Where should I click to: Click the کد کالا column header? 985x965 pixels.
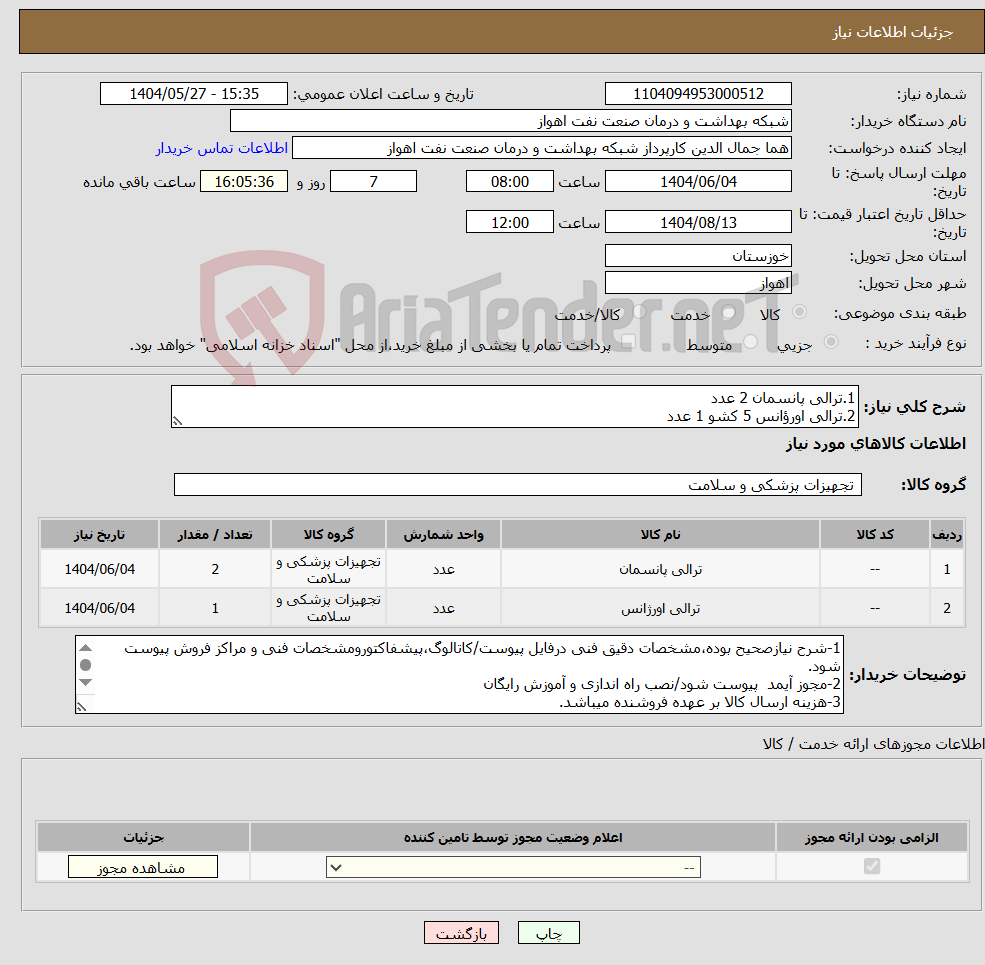875,534
